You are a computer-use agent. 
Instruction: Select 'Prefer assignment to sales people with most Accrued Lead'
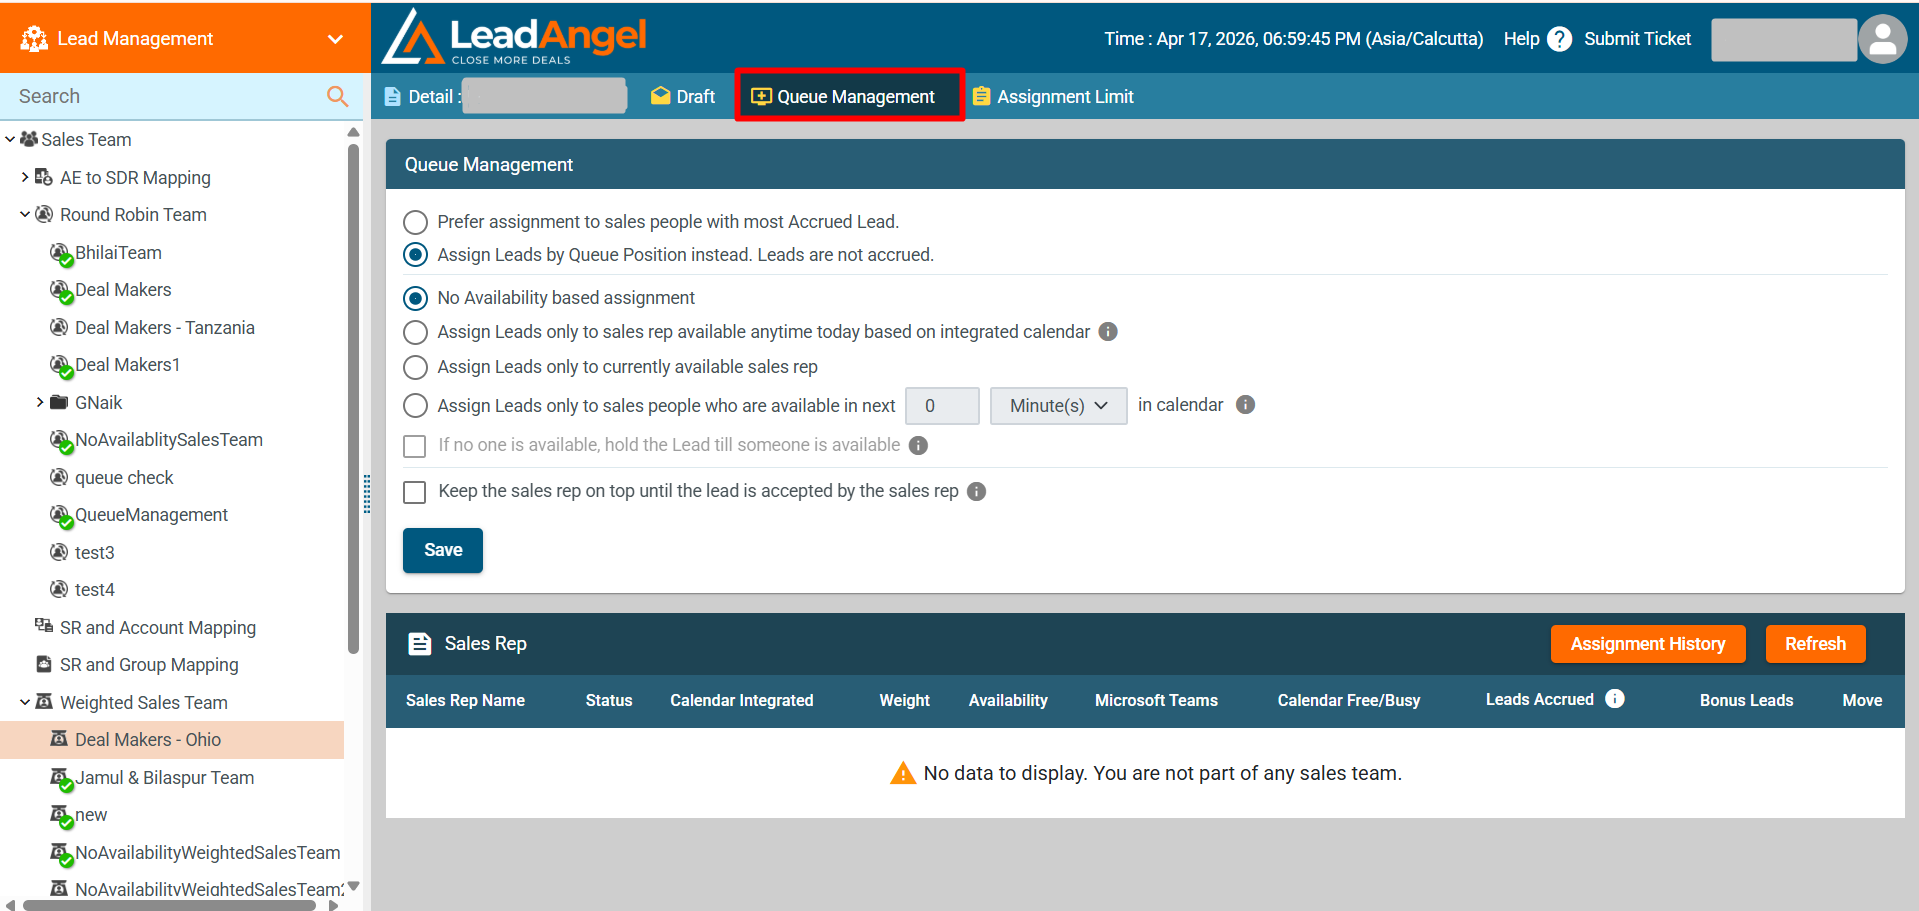(x=415, y=222)
